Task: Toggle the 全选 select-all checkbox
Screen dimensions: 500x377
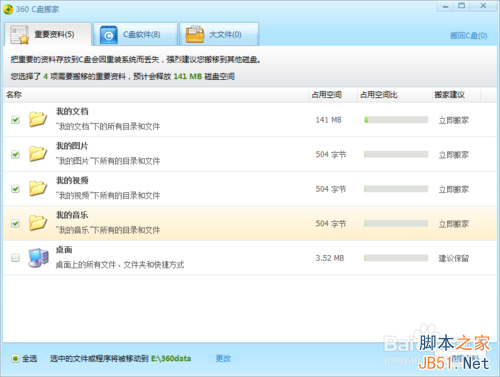Action: click(15, 359)
